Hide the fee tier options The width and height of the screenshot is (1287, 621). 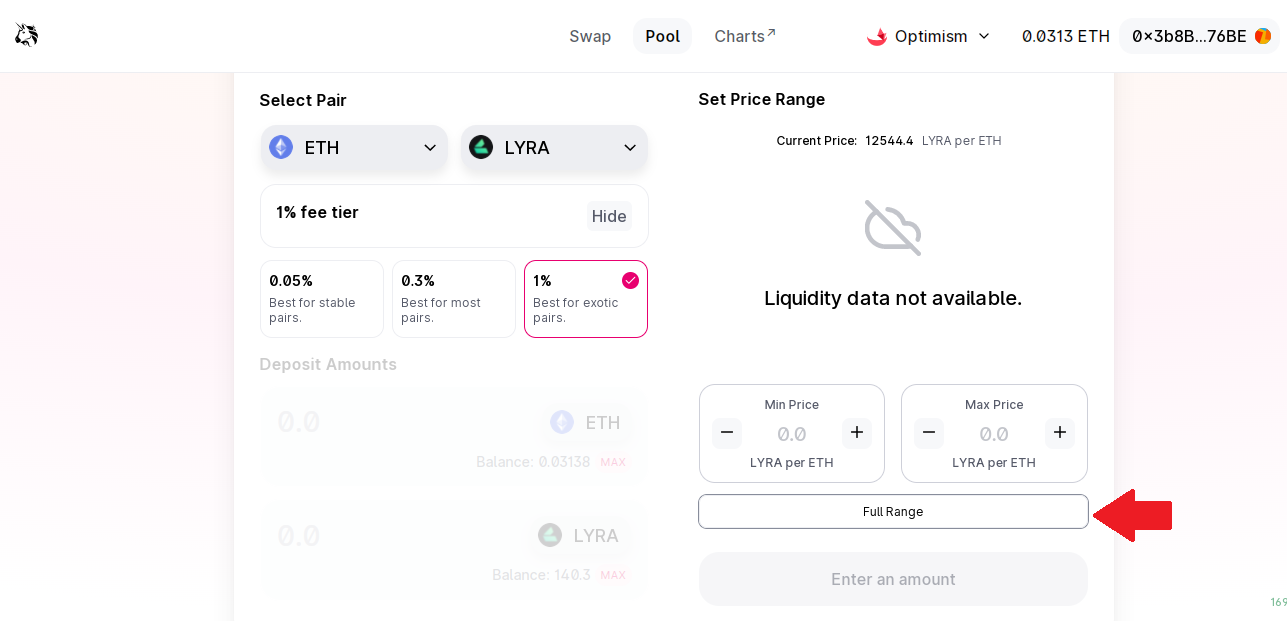pos(609,216)
